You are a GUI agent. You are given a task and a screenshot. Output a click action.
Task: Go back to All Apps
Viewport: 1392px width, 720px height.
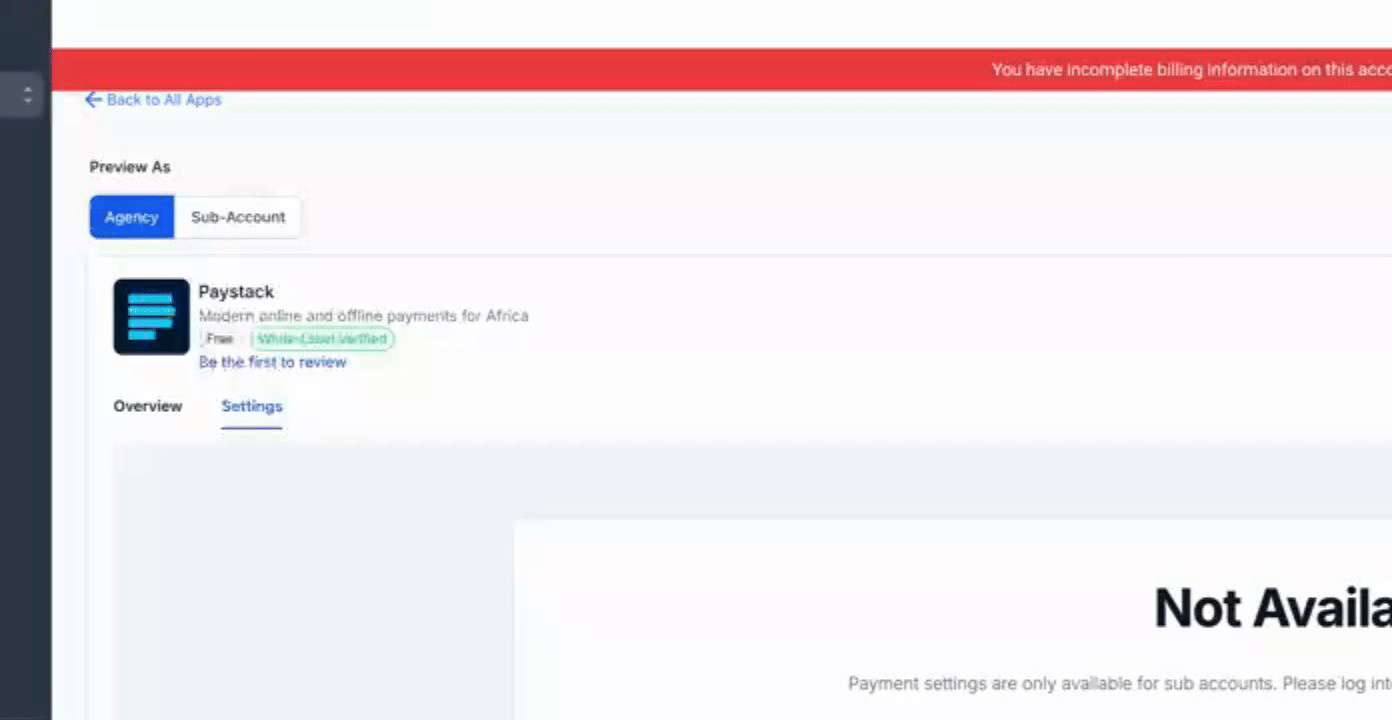153,100
